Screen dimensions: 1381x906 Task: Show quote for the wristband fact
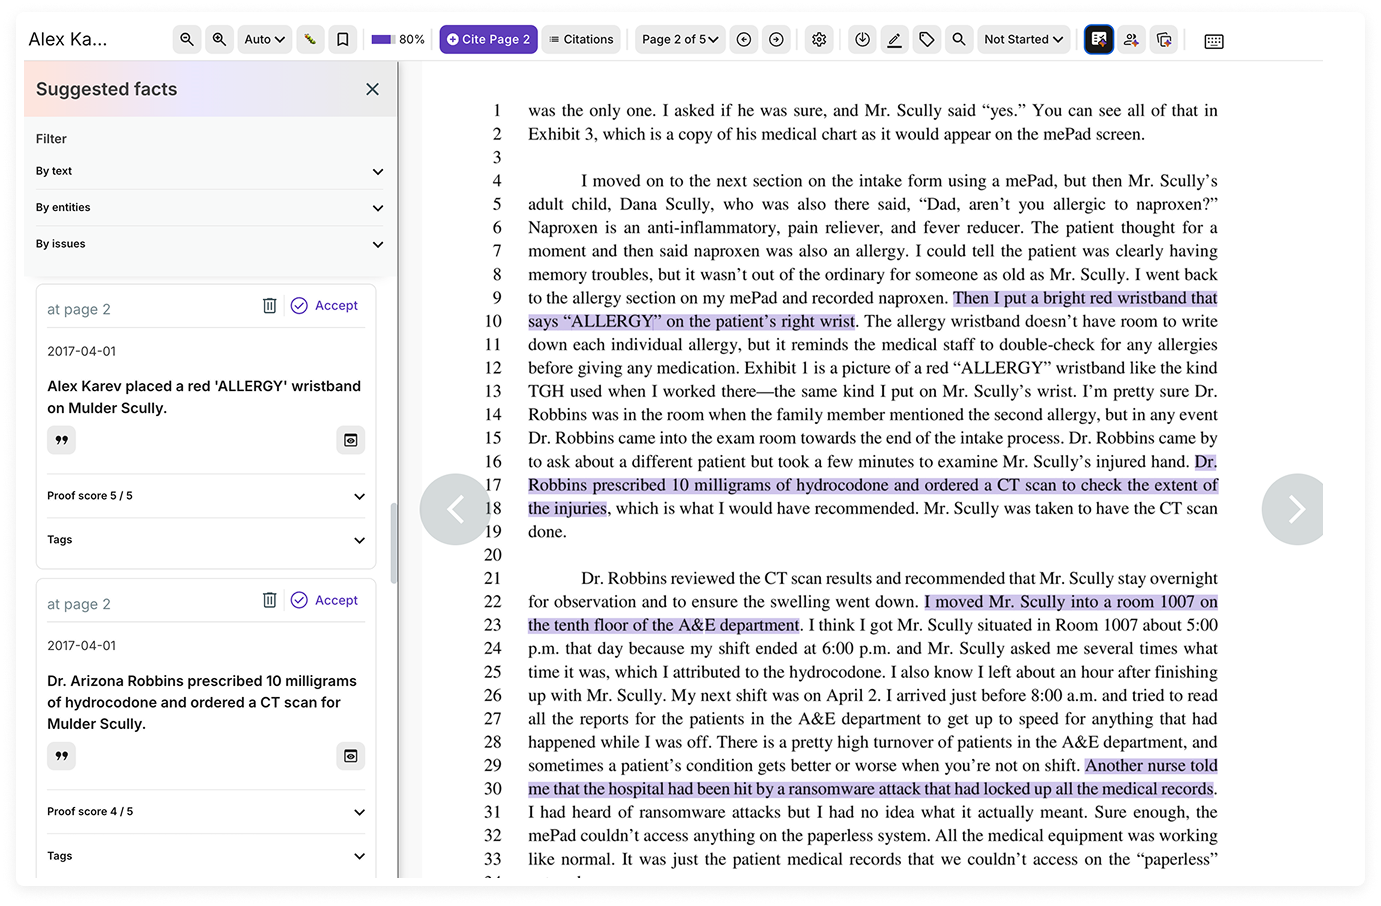tap(62, 440)
